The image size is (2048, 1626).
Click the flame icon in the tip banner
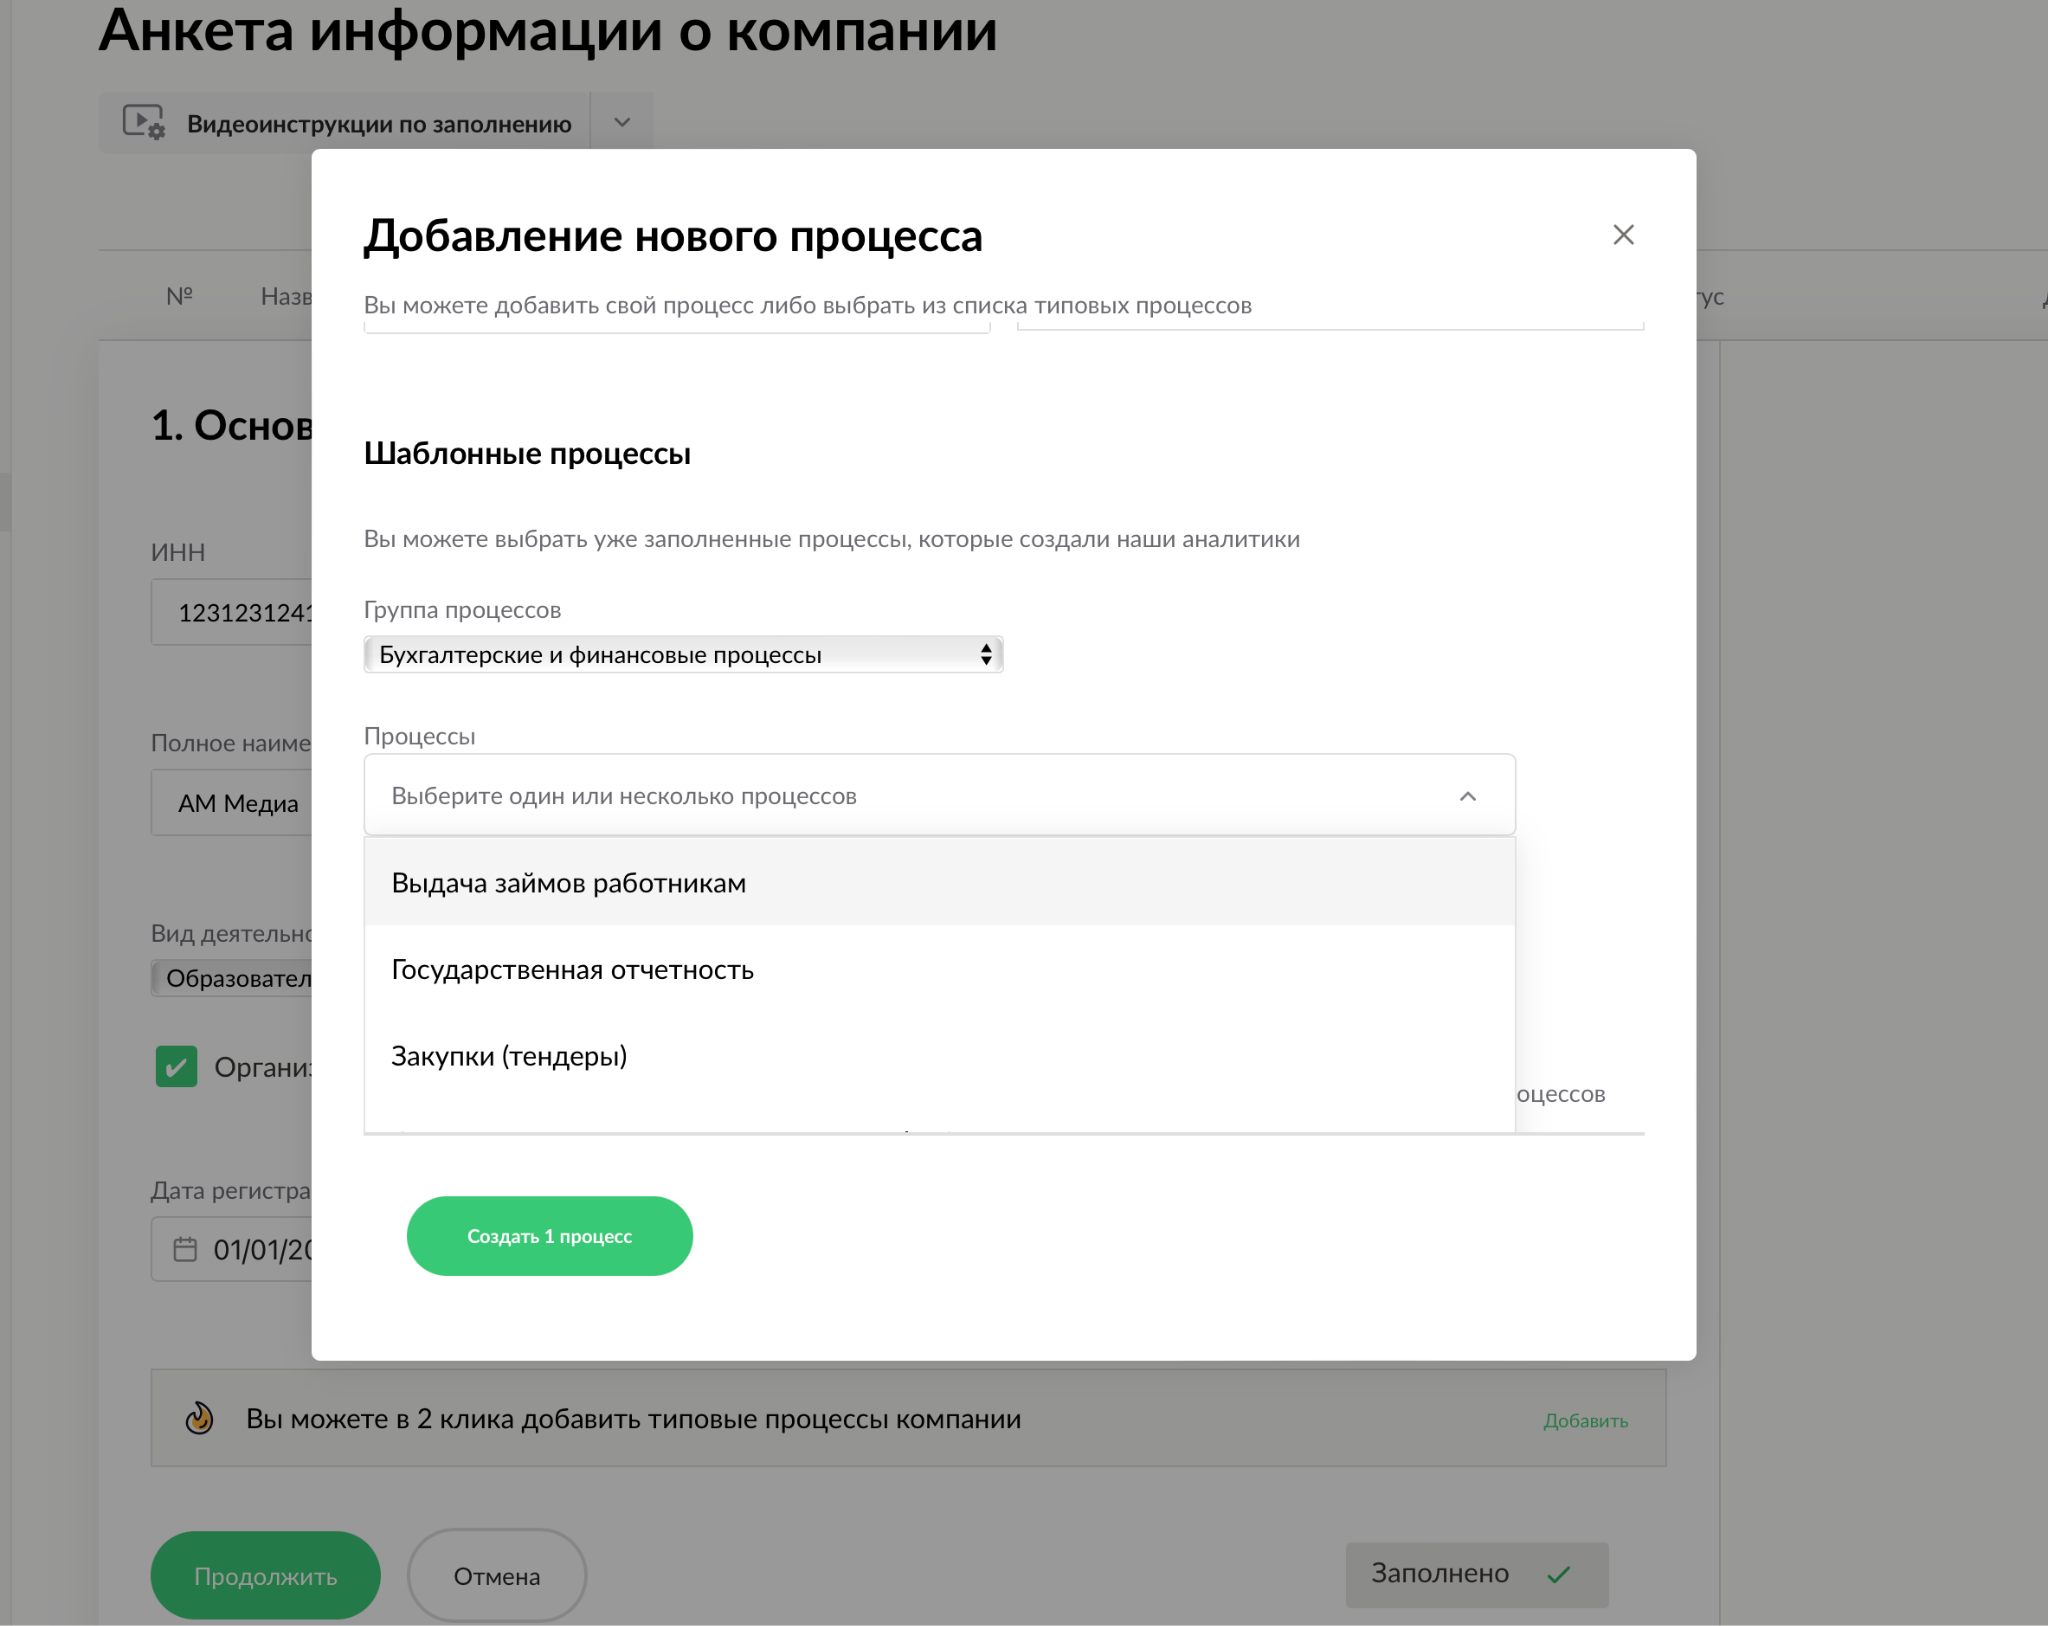(x=200, y=1418)
